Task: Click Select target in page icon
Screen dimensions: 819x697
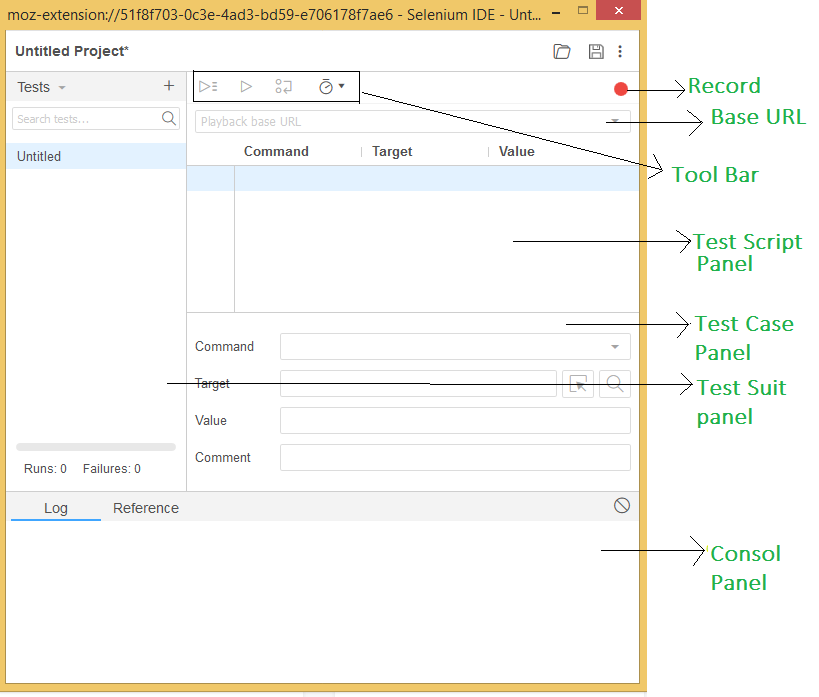Action: (578, 385)
